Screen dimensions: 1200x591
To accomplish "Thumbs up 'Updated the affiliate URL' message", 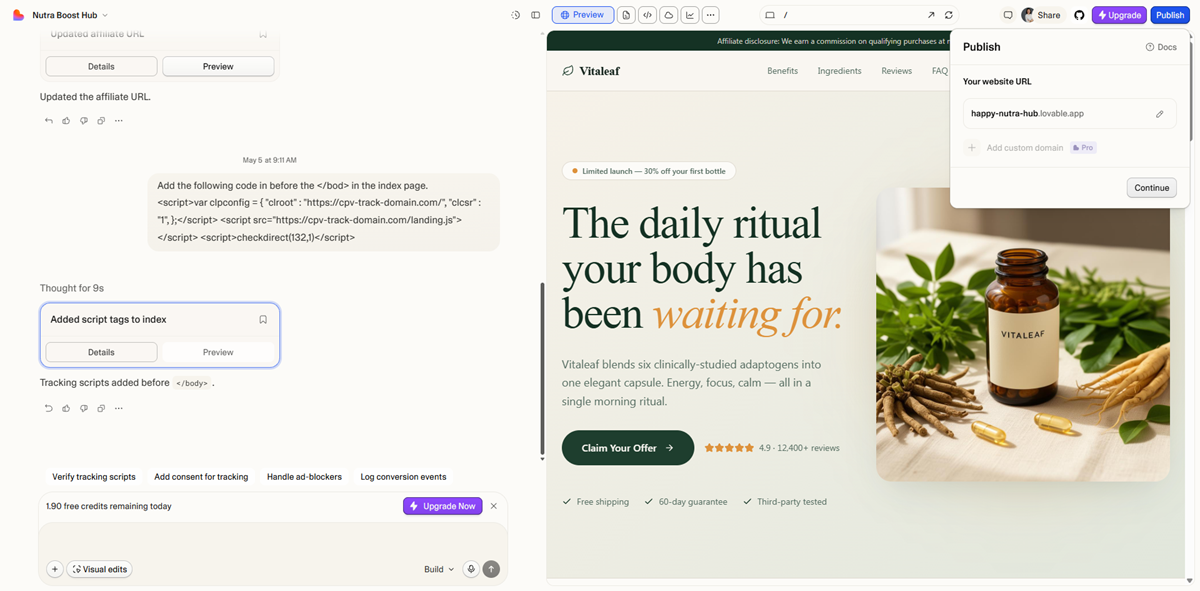I will coord(66,121).
